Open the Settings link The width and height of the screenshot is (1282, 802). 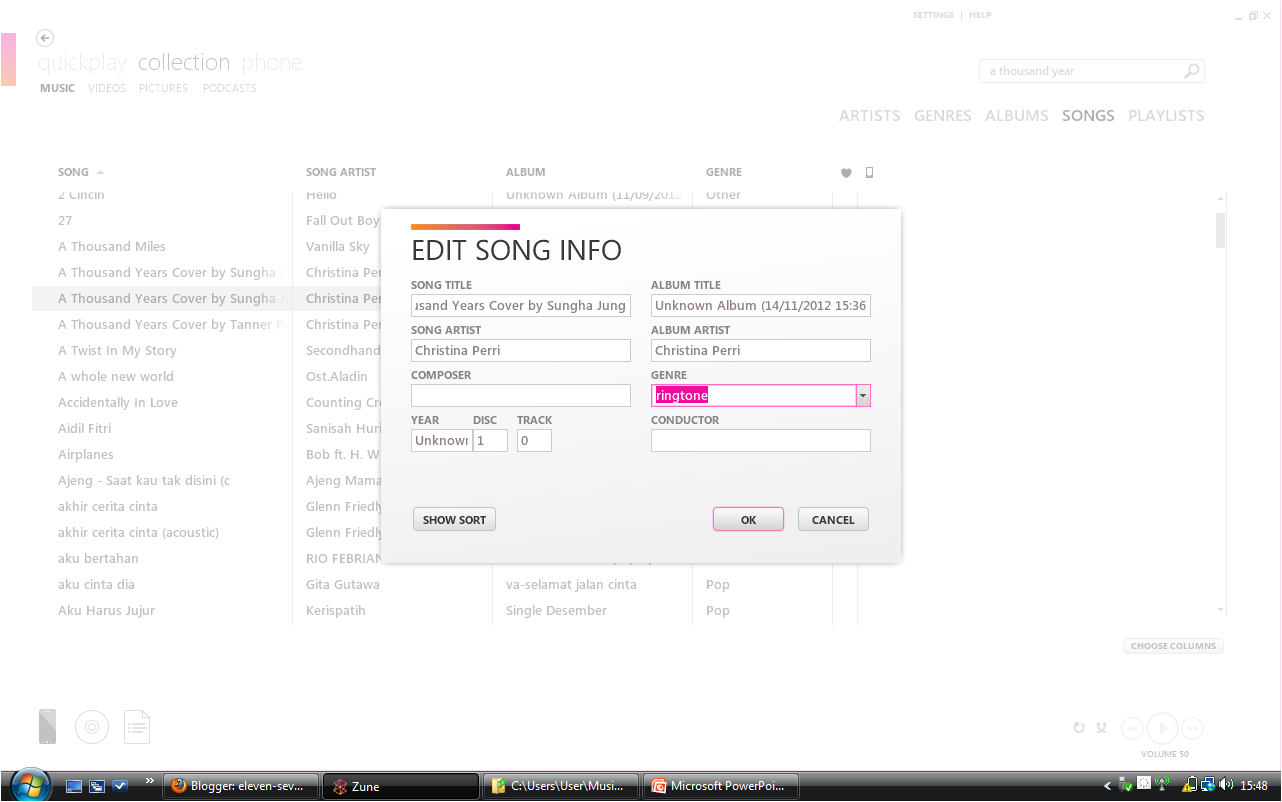point(933,16)
